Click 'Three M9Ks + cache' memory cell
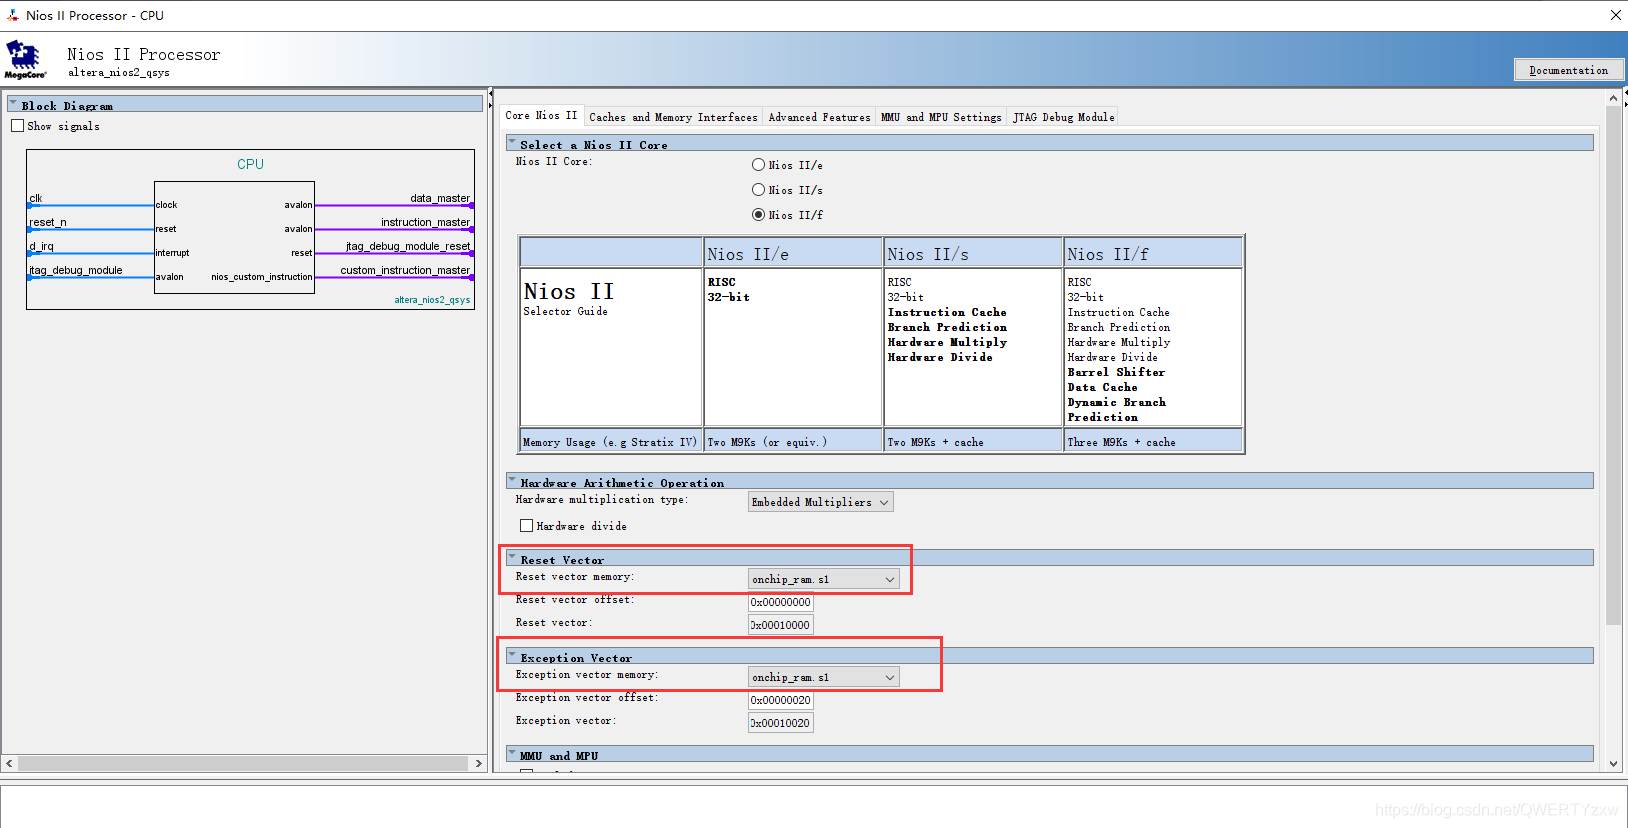The image size is (1628, 828). [x=1153, y=441]
